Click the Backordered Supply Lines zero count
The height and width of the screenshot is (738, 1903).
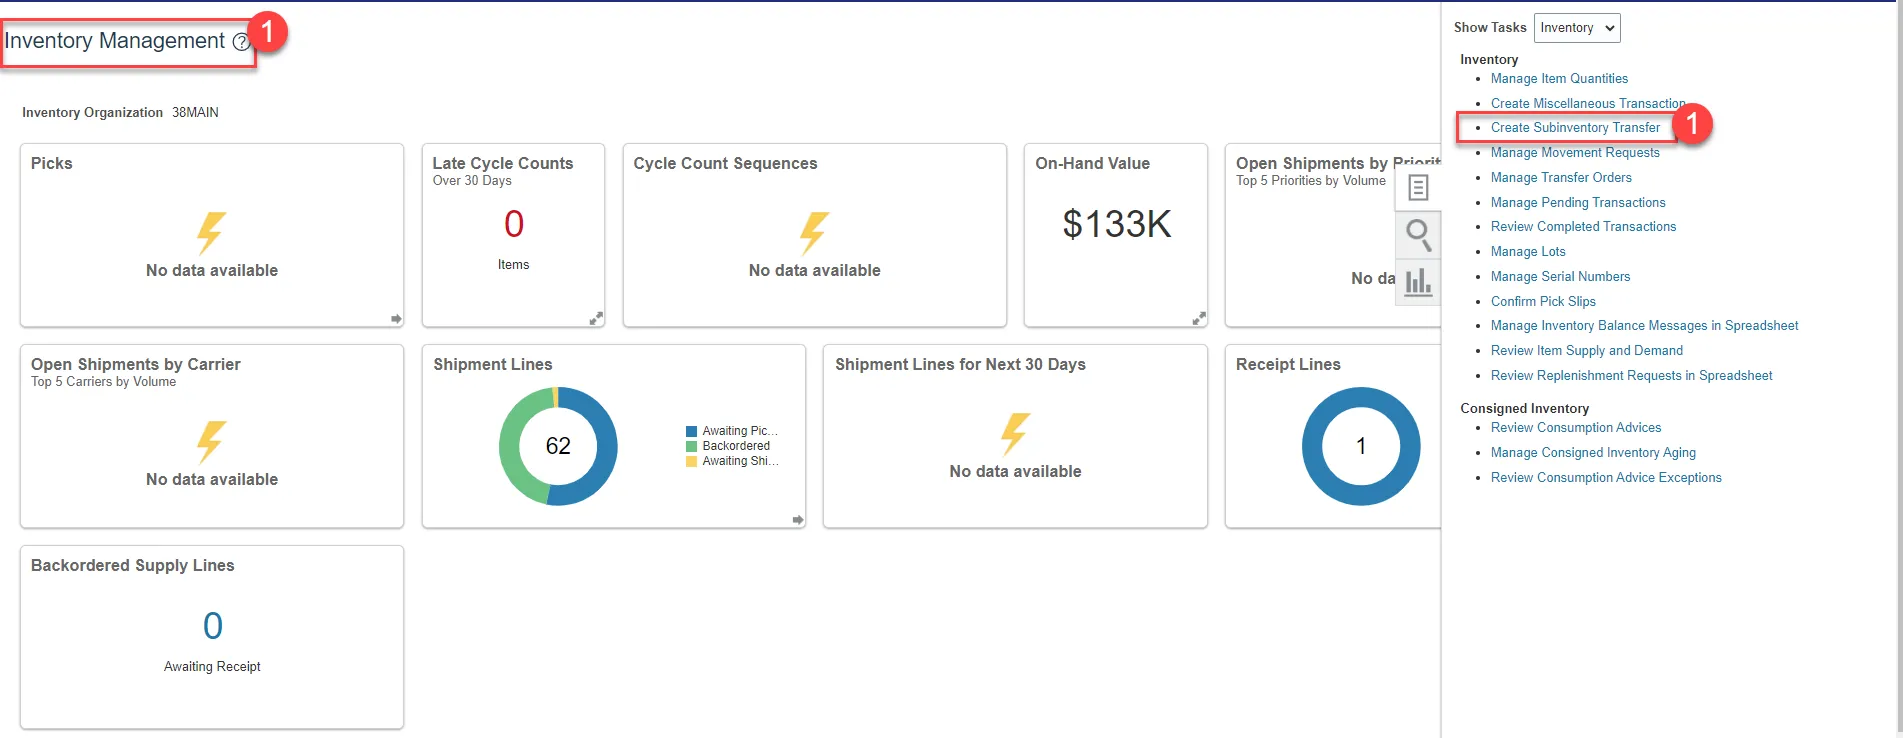(212, 626)
